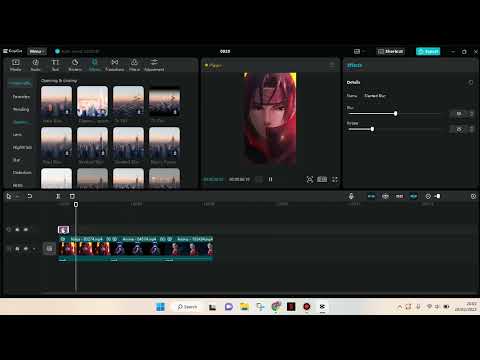Open the Transitions tab
480x360 pixels.
pos(115,65)
